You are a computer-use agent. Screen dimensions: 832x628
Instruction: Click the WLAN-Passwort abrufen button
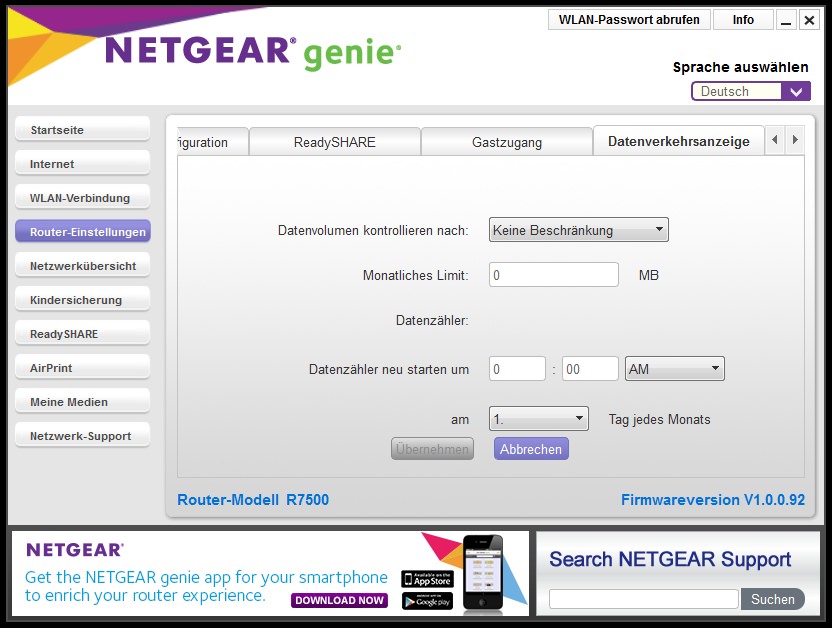629,20
